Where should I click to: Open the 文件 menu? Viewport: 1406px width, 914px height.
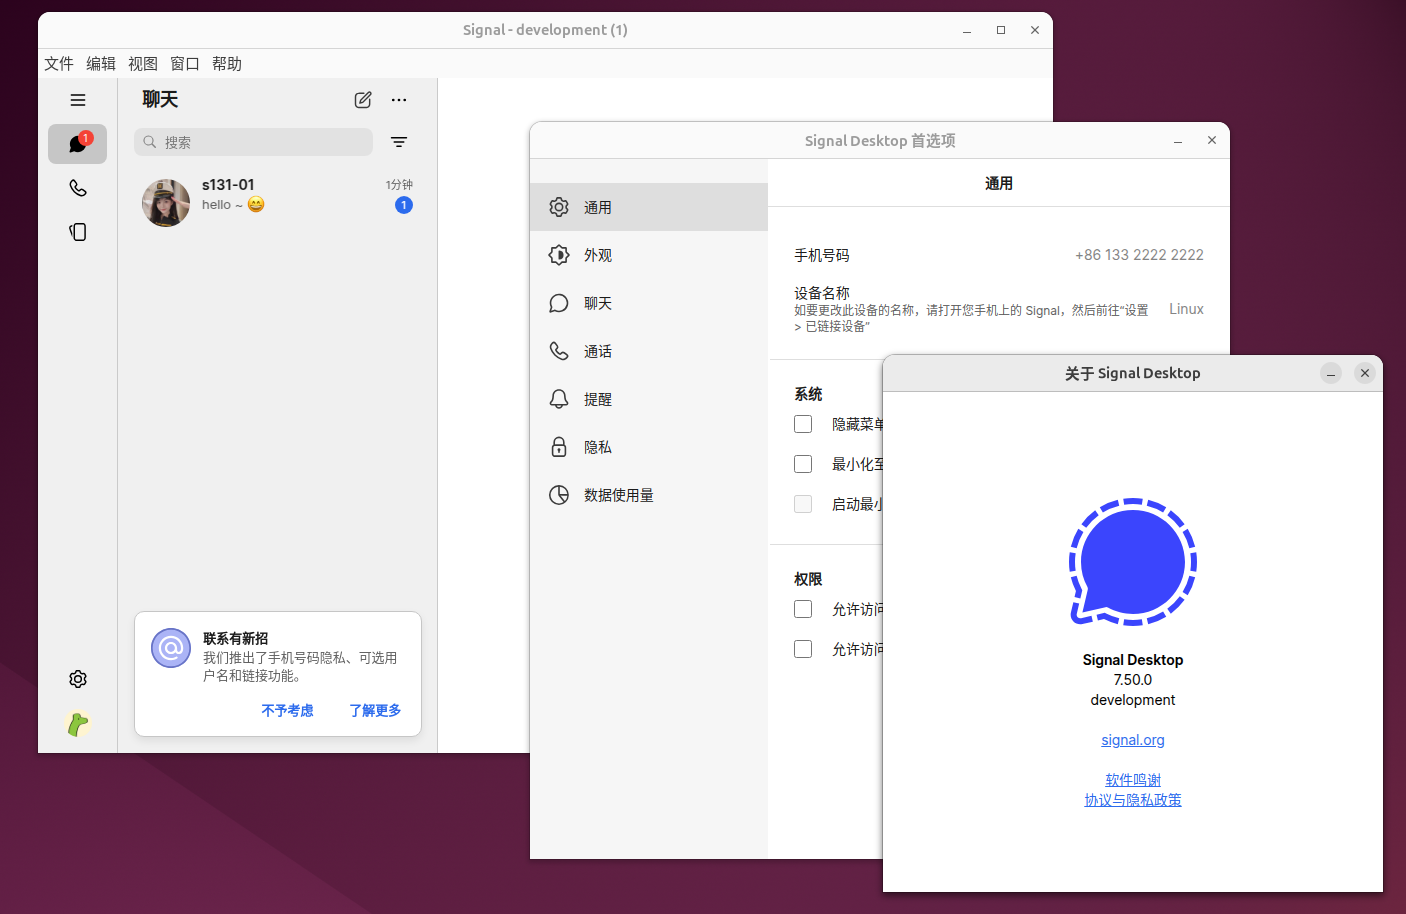click(58, 63)
